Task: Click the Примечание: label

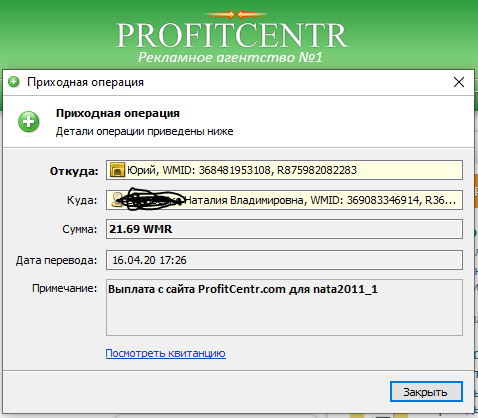Action: (x=64, y=288)
